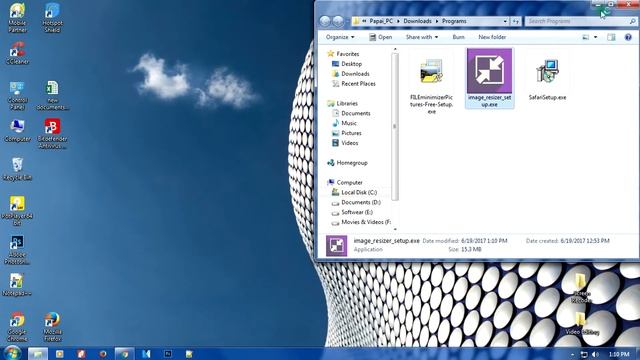640x360 pixels.
Task: Select the image_resizer_setup.exe file
Action: (489, 78)
